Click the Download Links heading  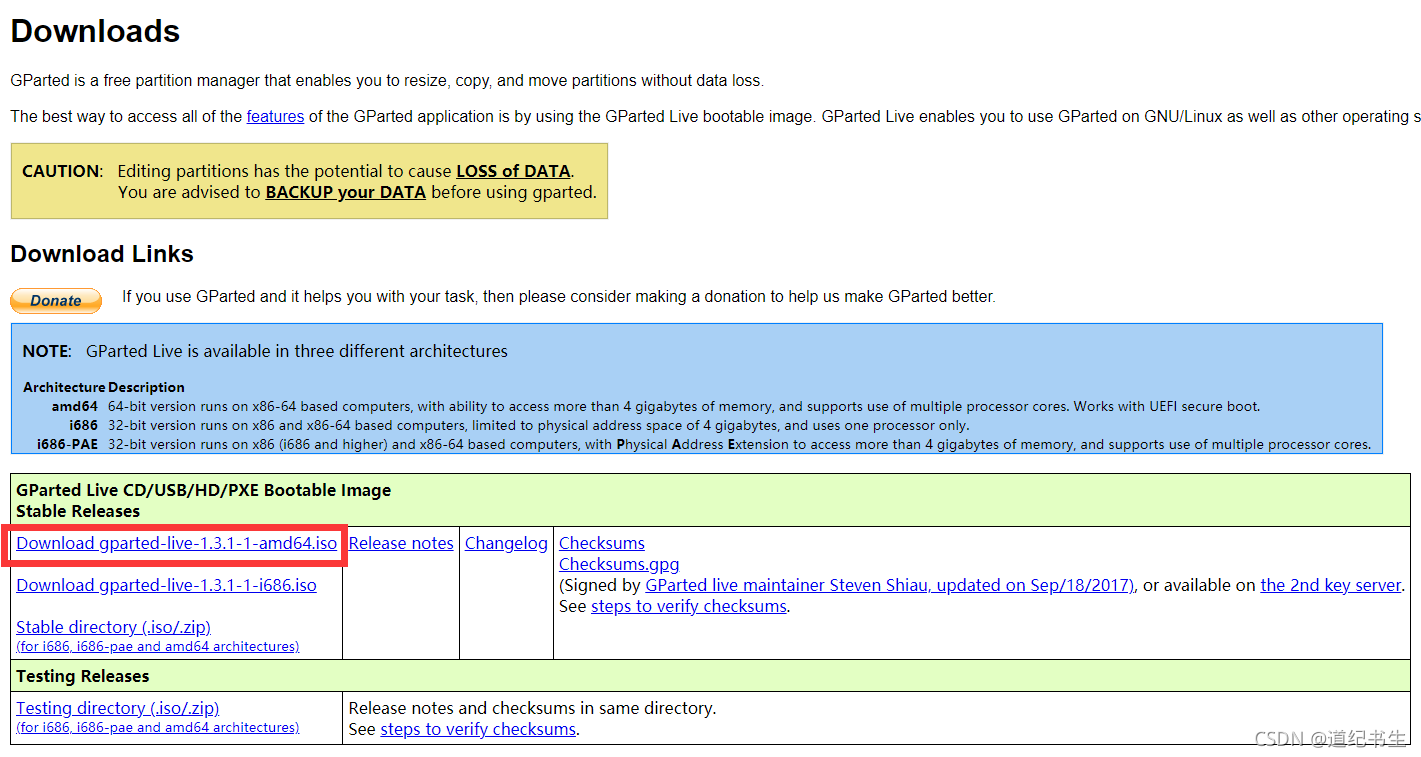102,254
